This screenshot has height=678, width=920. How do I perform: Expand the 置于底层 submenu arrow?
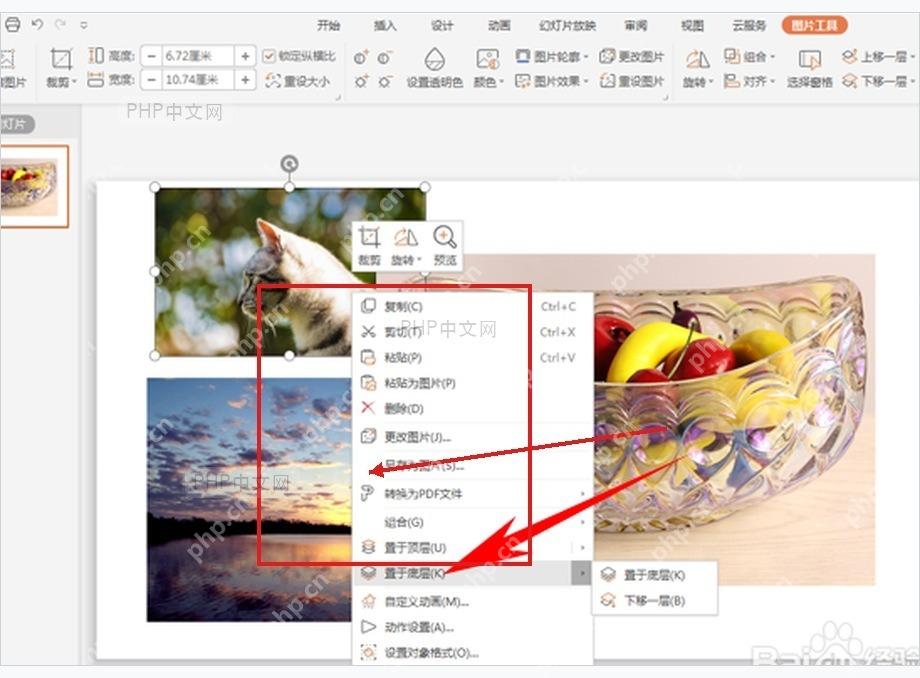point(581,573)
